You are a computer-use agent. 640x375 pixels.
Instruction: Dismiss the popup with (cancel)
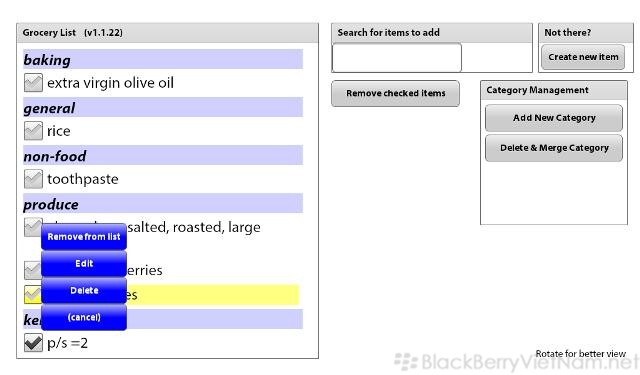[84, 317]
